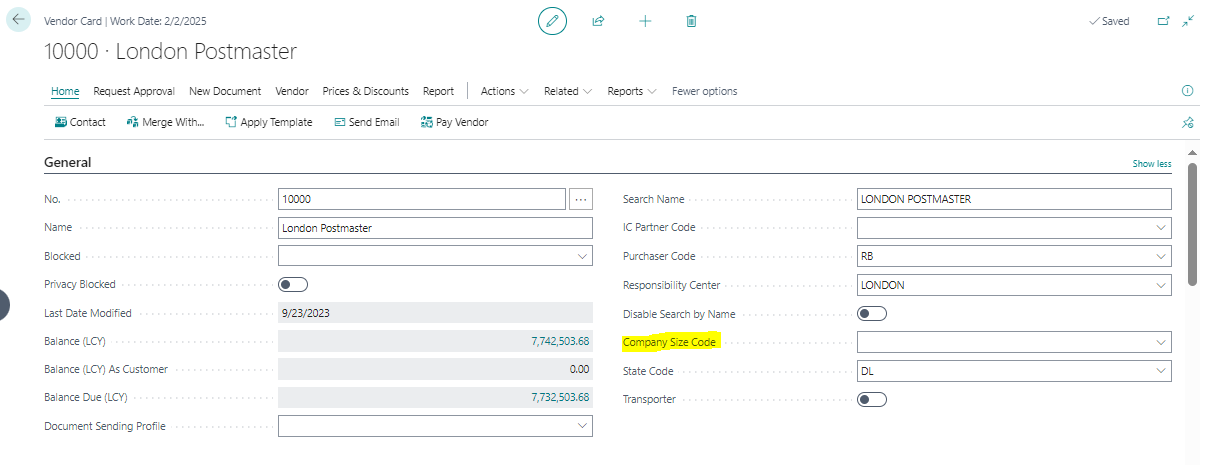Open Balance Due (LCY) amount 7,732,503.68
The image size is (1222, 465).
coord(560,399)
